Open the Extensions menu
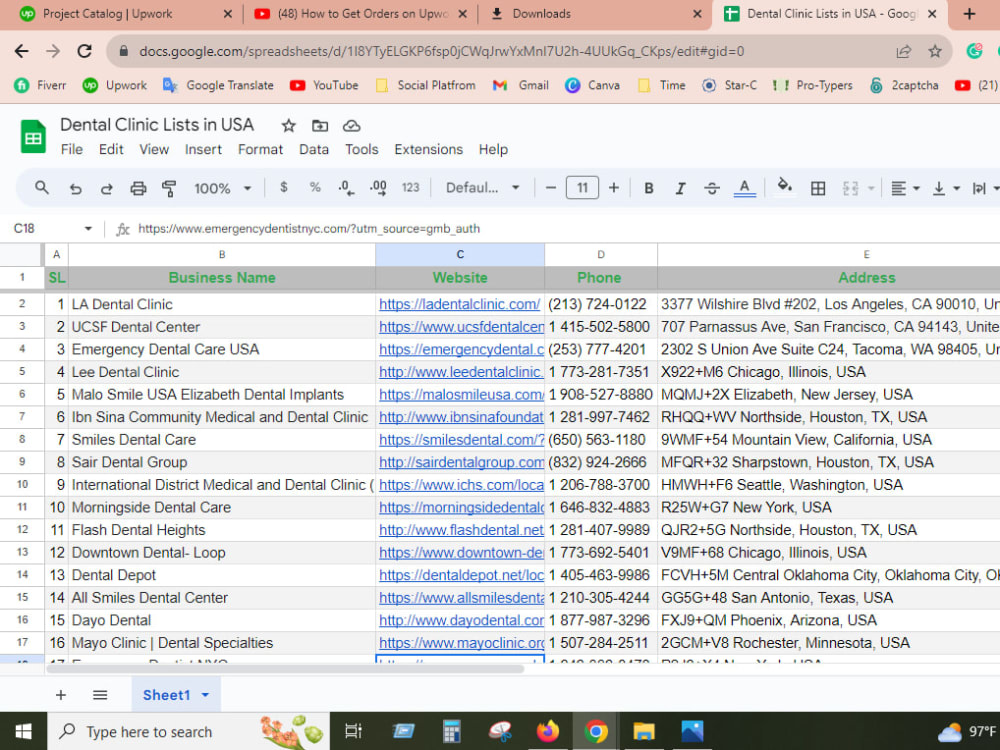 [429, 149]
